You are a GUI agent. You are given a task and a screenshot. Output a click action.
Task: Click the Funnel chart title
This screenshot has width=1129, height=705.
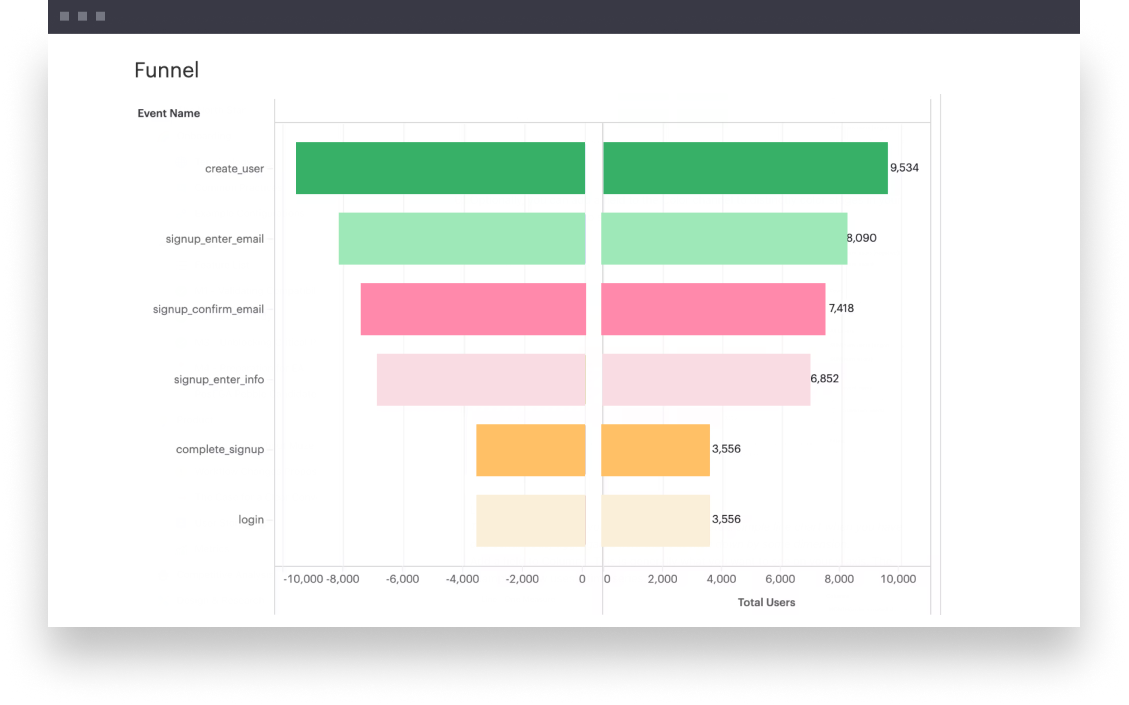coord(166,70)
